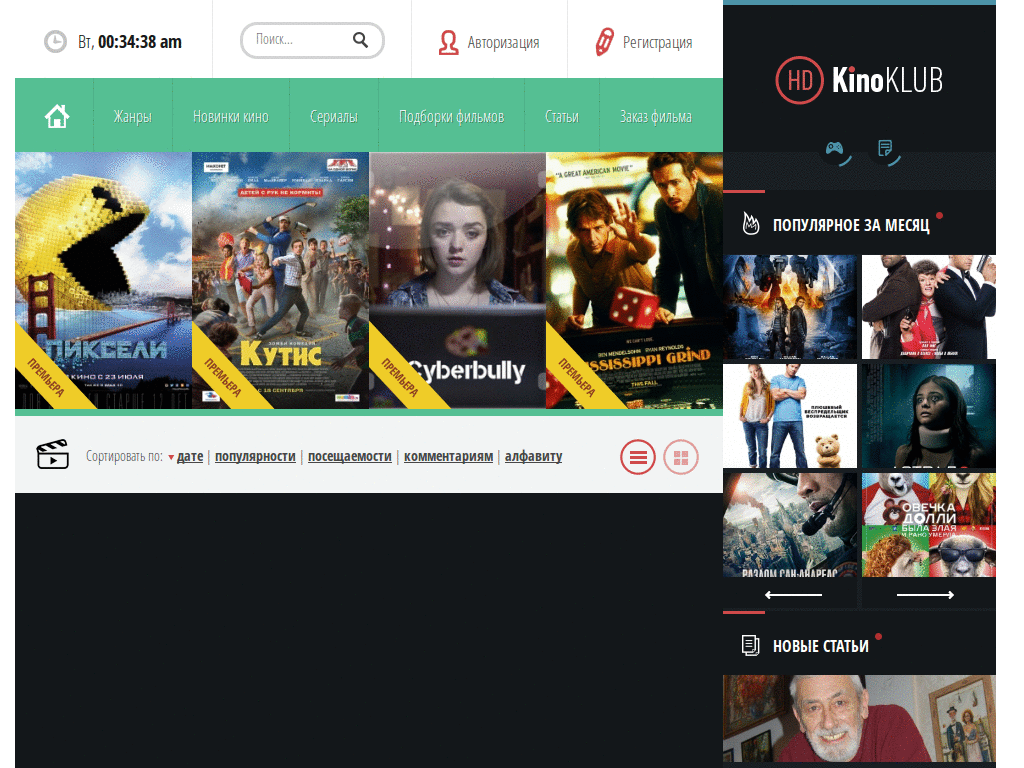Click the HD circle logo
This screenshot has width=1024, height=768.
tap(799, 80)
